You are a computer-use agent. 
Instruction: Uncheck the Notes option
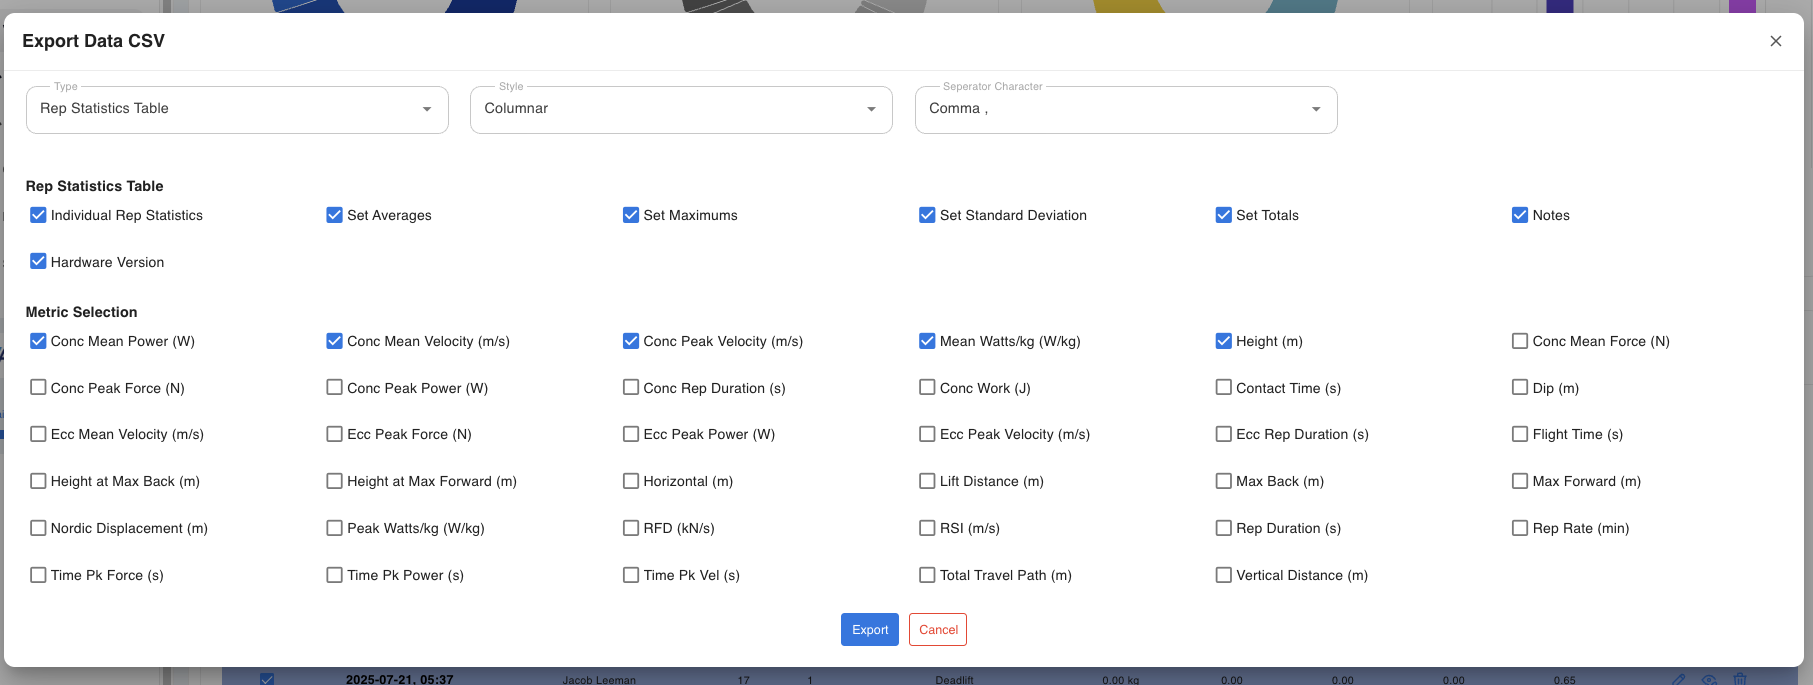tap(1520, 215)
